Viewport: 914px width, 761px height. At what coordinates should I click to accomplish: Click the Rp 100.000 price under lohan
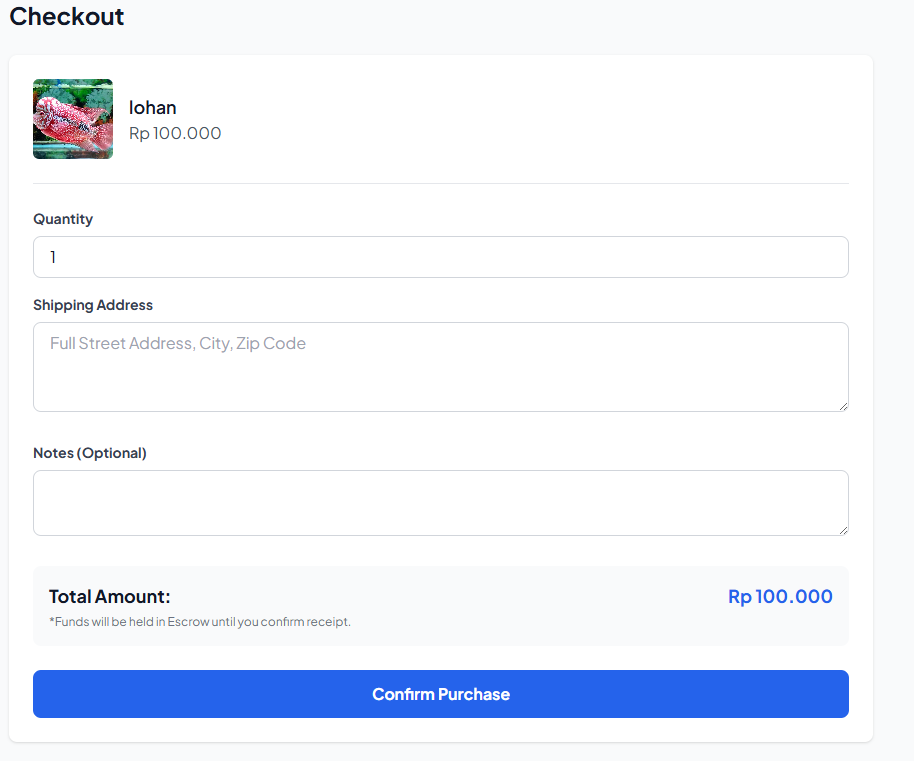tap(175, 133)
